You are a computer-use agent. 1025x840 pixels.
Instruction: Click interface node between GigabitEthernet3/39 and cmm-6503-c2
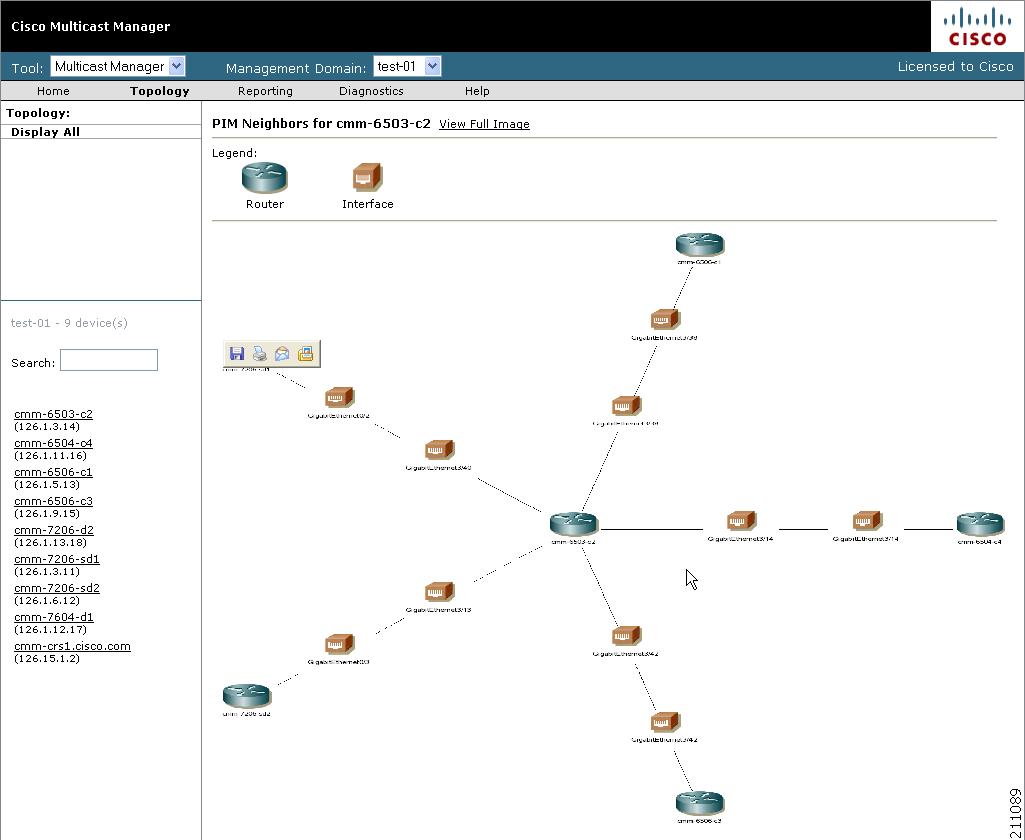coord(626,406)
